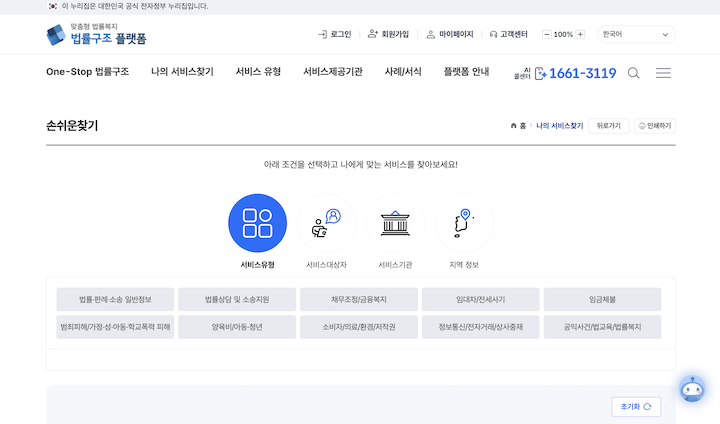Image resolution: width=720 pixels, height=424 pixels.
Task: Click the 나의 서비스찾기 breadcrumb
Action: pyautogui.click(x=560, y=125)
